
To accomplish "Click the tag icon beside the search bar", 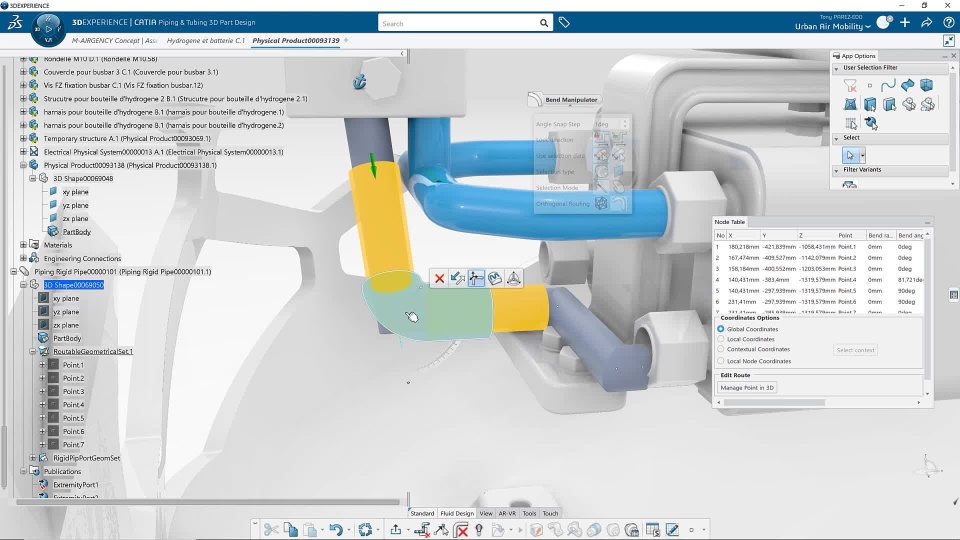I will click(x=564, y=23).
